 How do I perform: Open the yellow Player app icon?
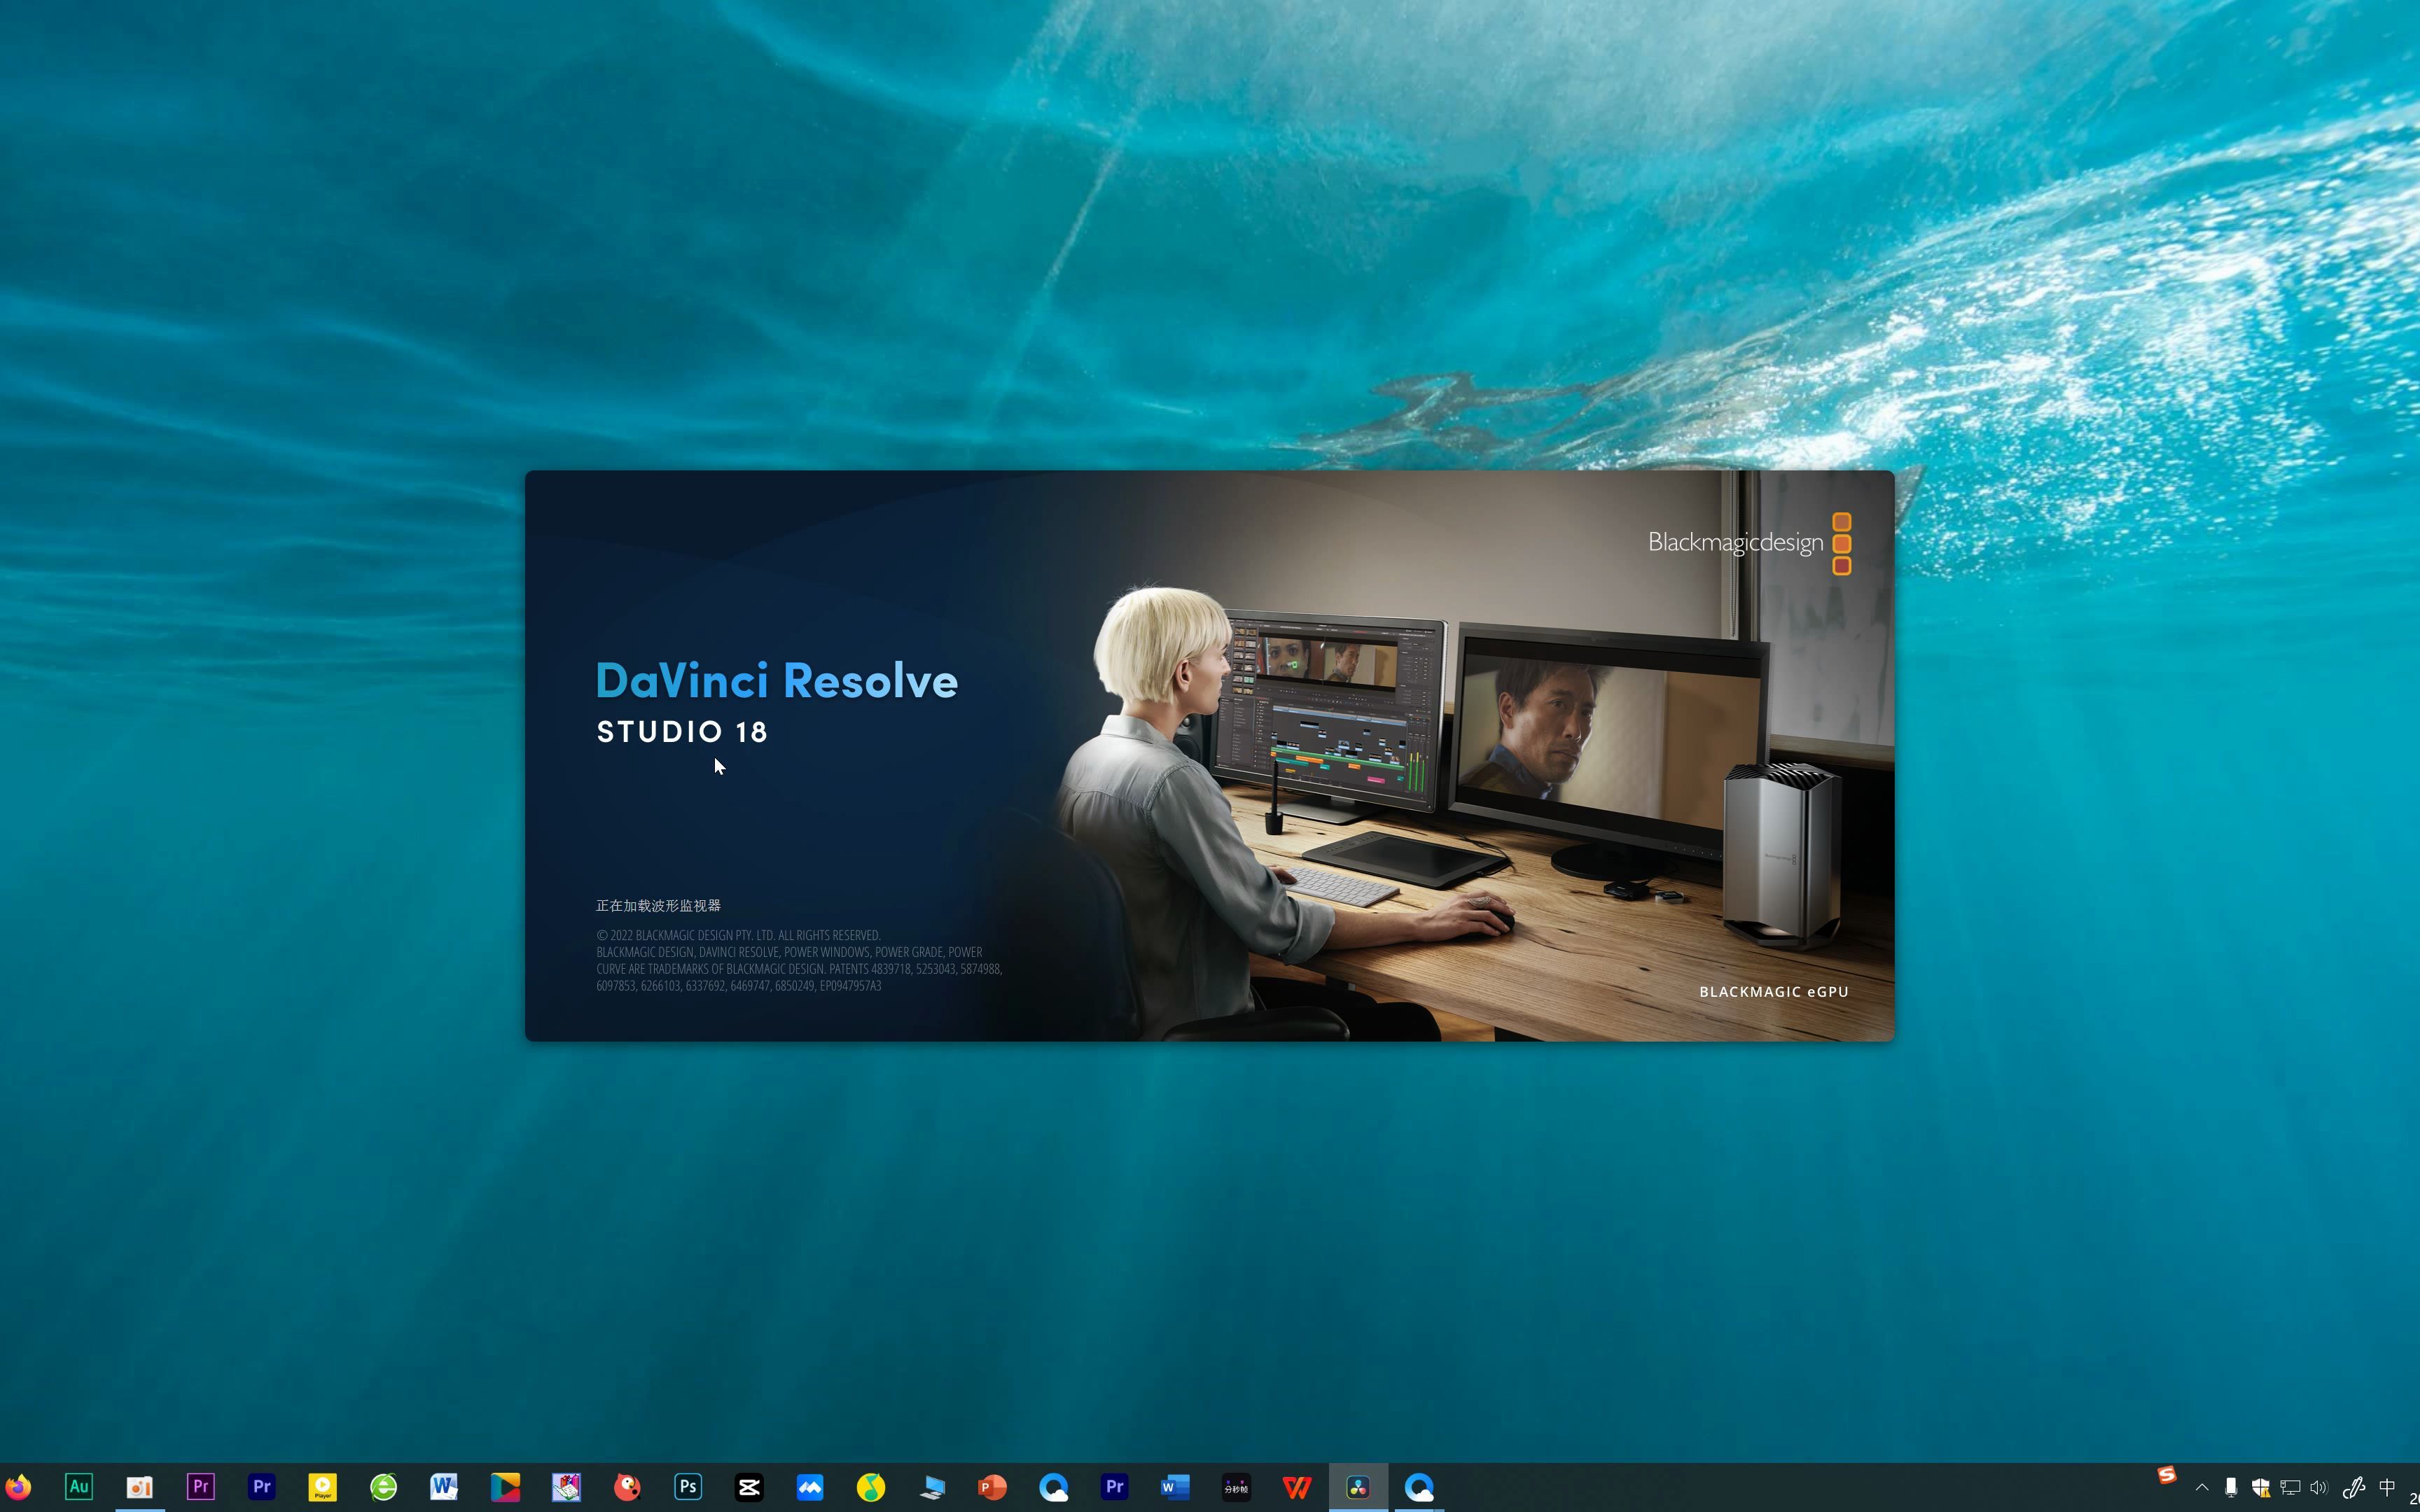[323, 1487]
